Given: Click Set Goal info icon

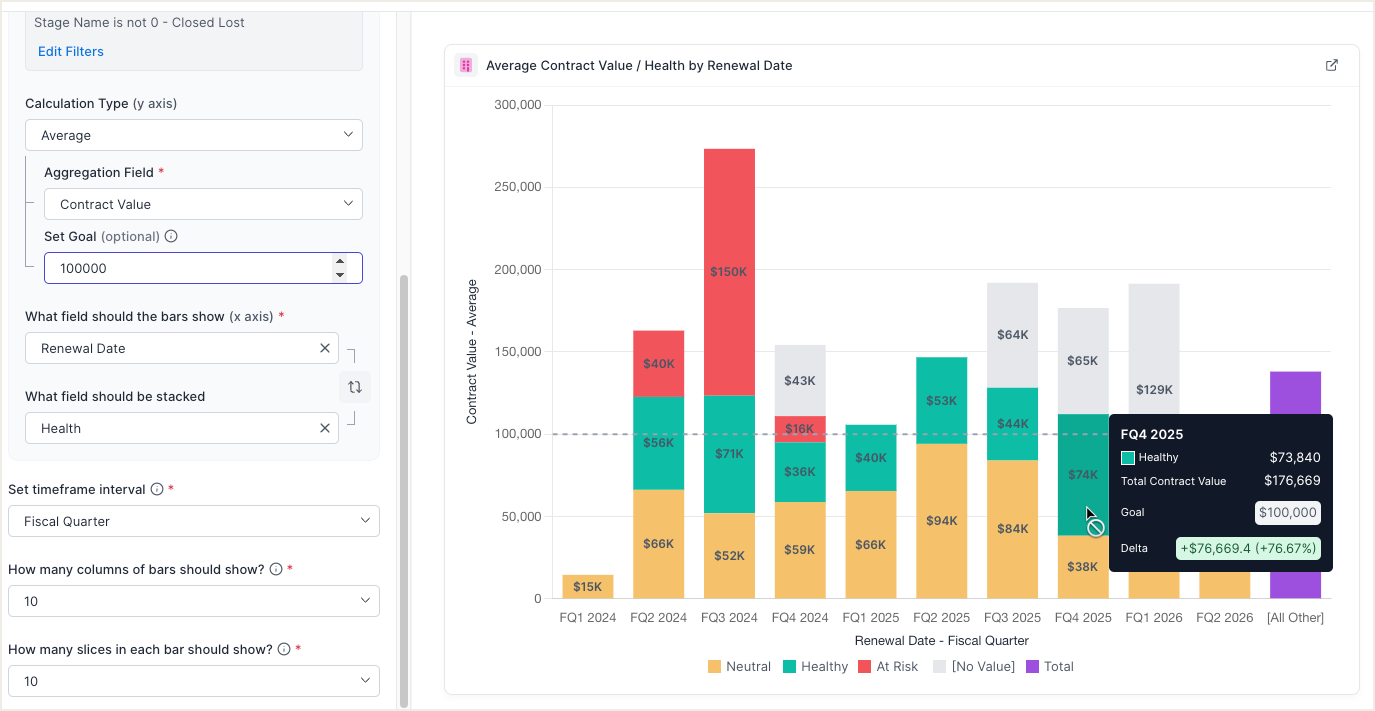Looking at the screenshot, I should pyautogui.click(x=171, y=237).
